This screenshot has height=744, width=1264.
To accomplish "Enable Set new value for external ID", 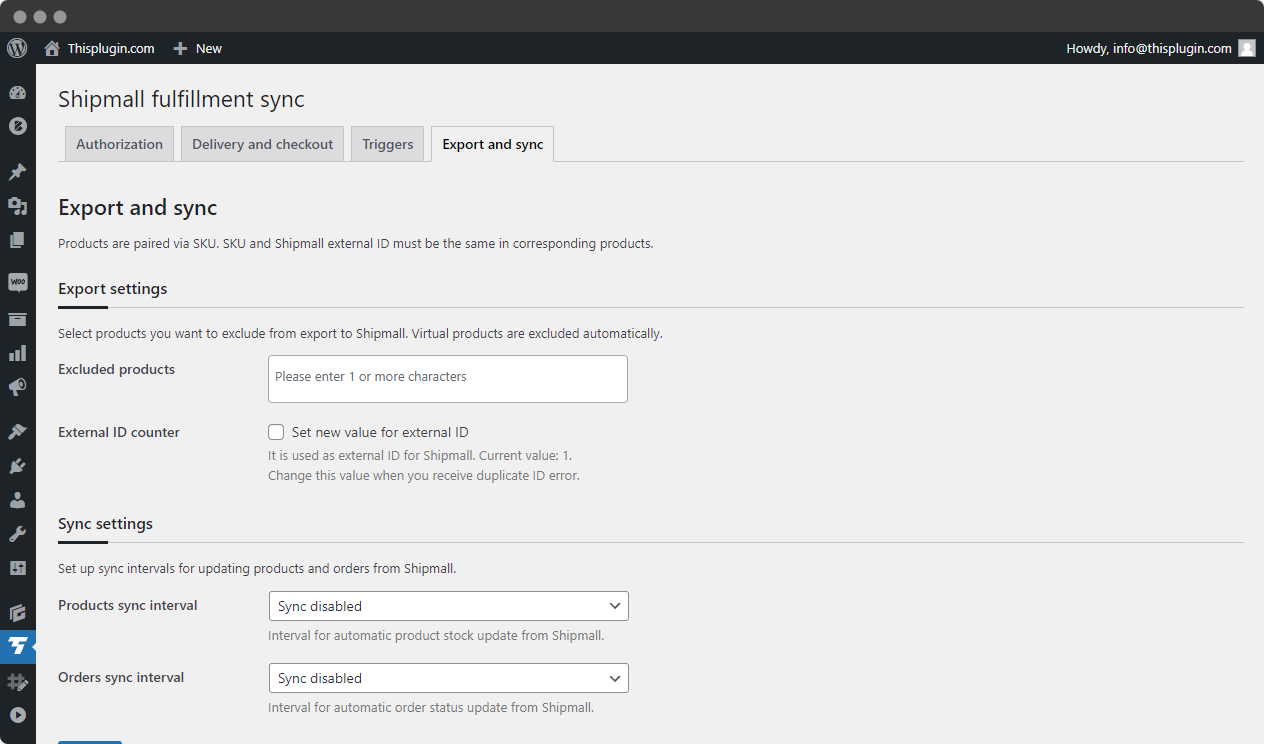I will click(x=276, y=432).
